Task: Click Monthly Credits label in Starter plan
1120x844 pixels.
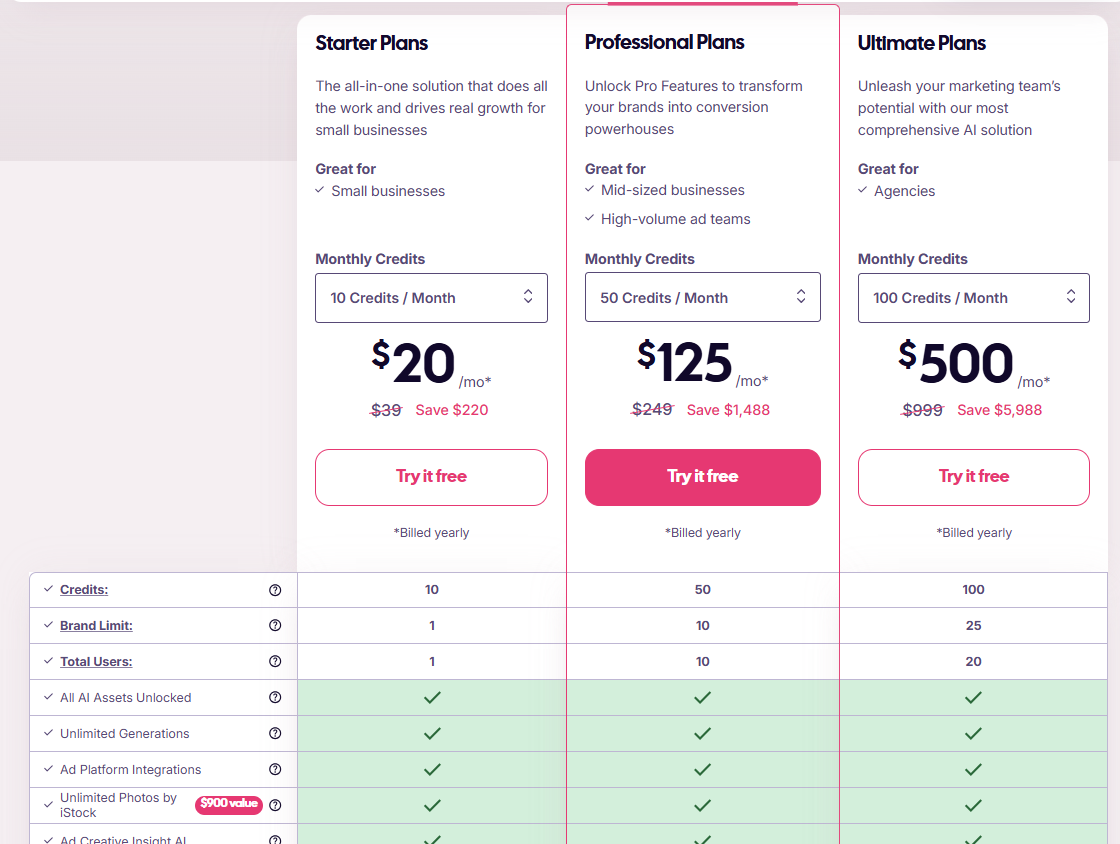Action: 370,259
